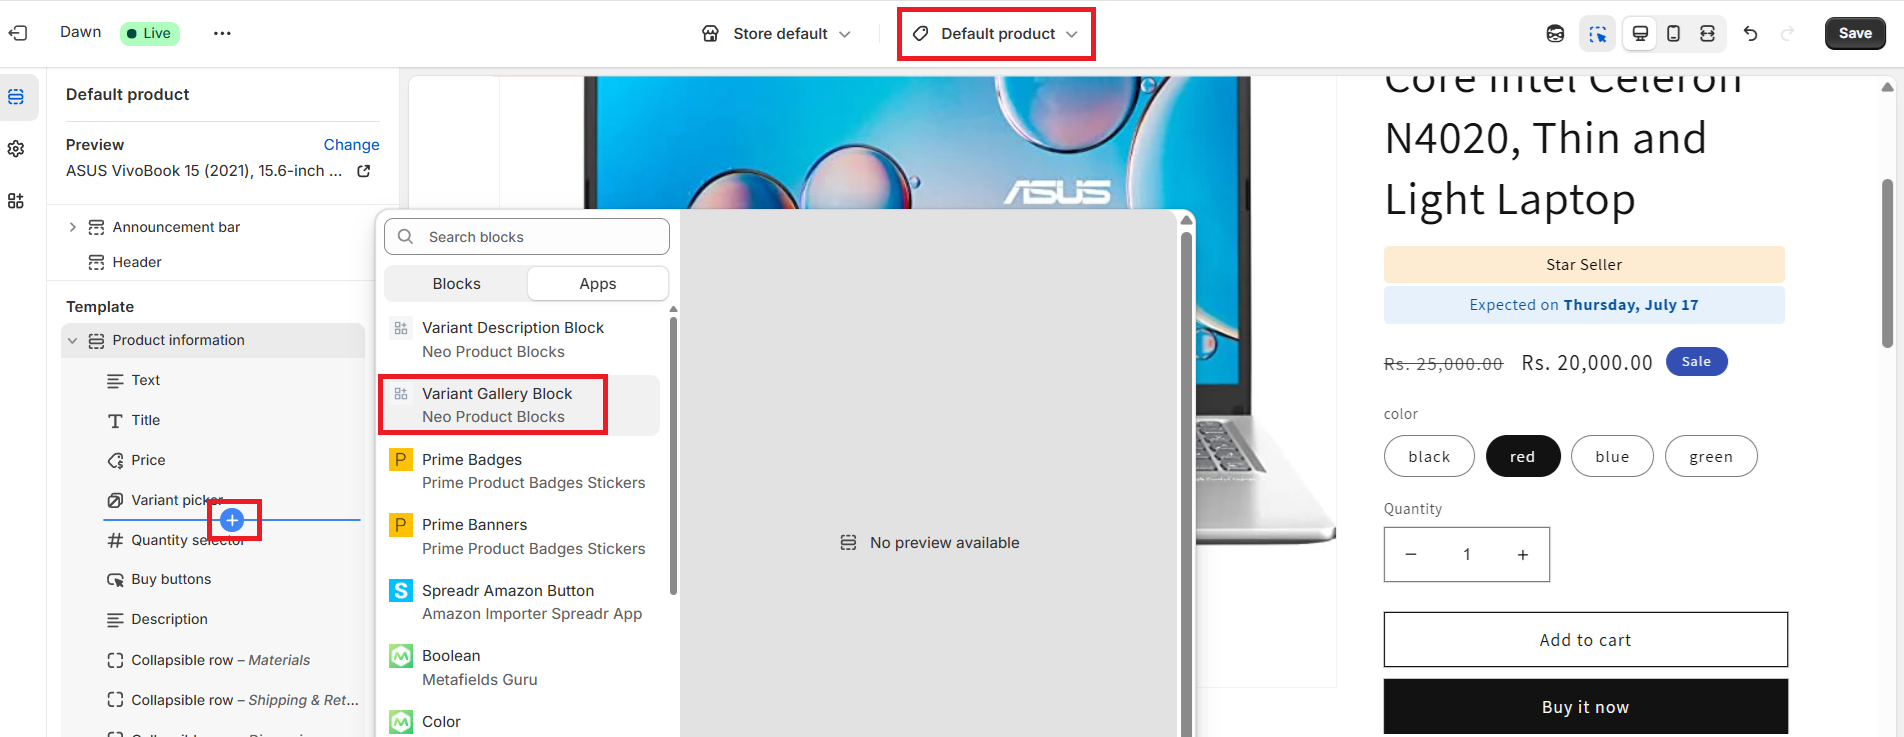Image resolution: width=1904 pixels, height=737 pixels.
Task: Click the sidekick assistant icon in top bar
Action: click(x=1555, y=34)
